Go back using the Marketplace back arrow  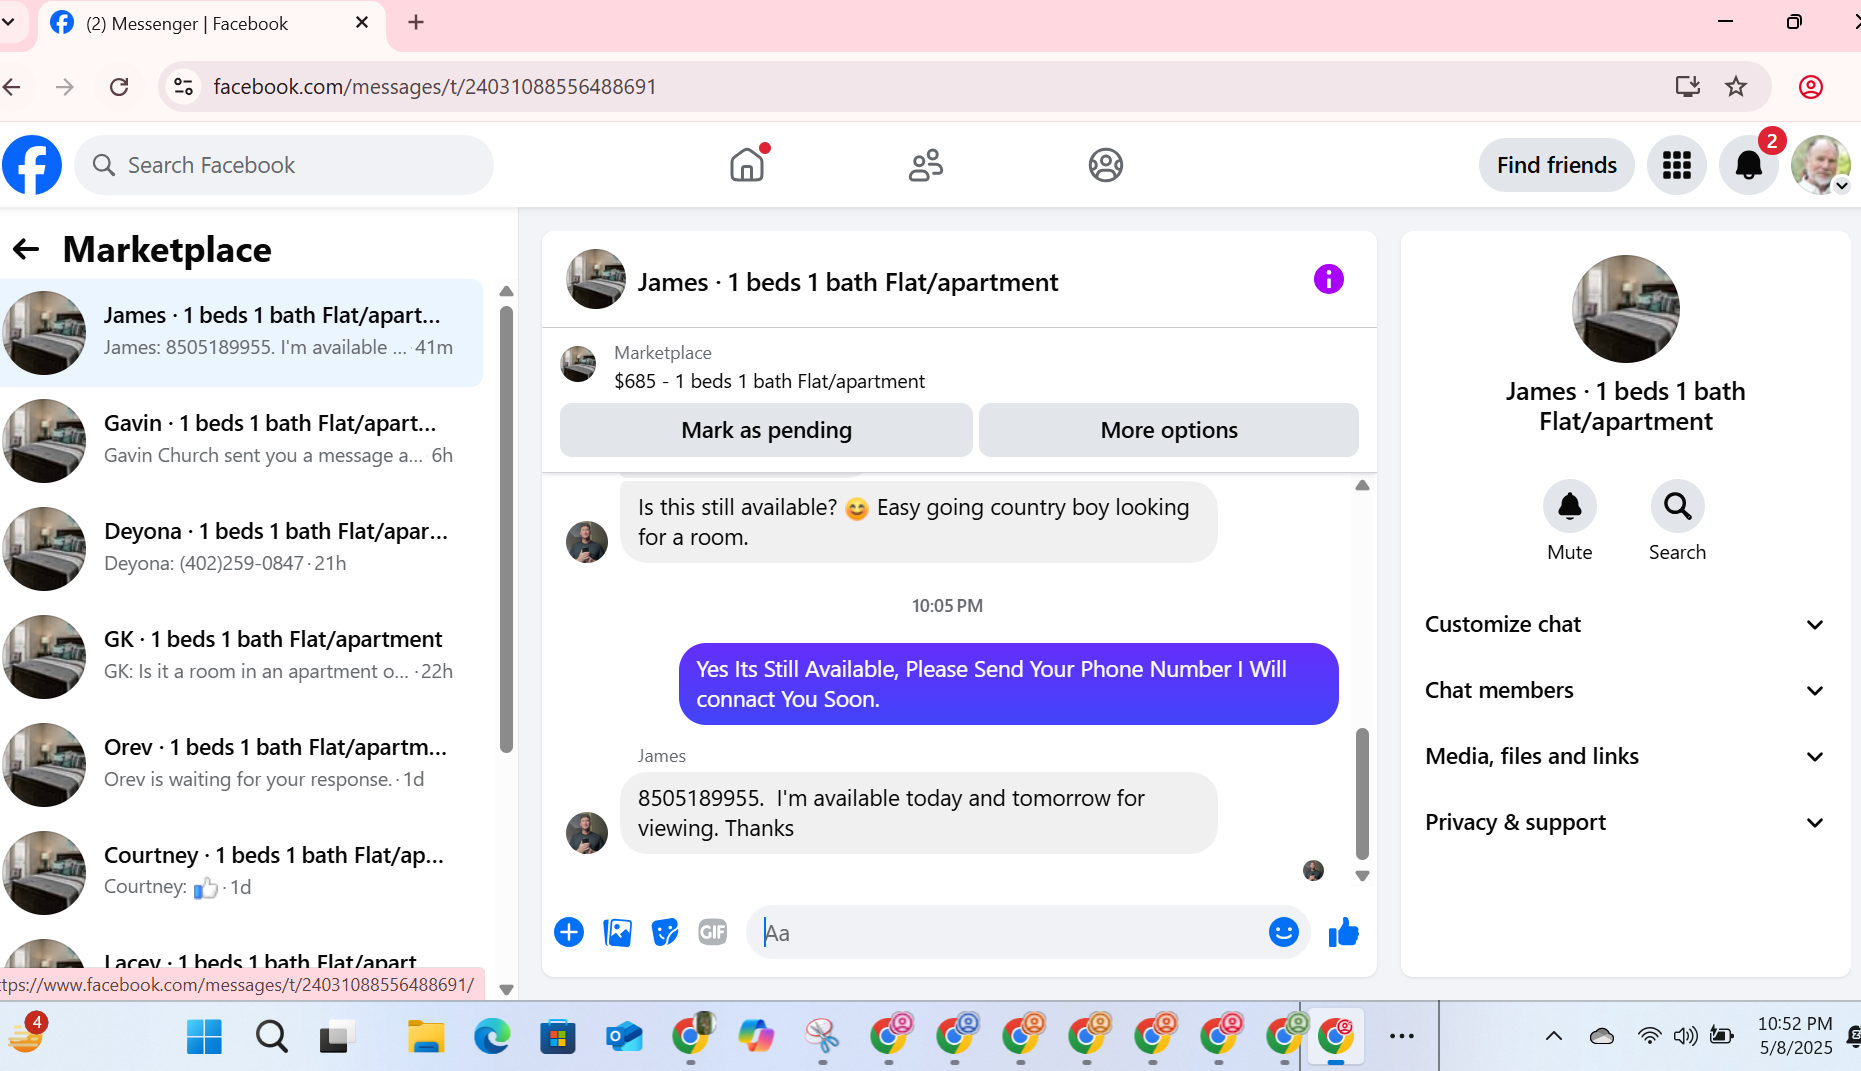(x=26, y=249)
